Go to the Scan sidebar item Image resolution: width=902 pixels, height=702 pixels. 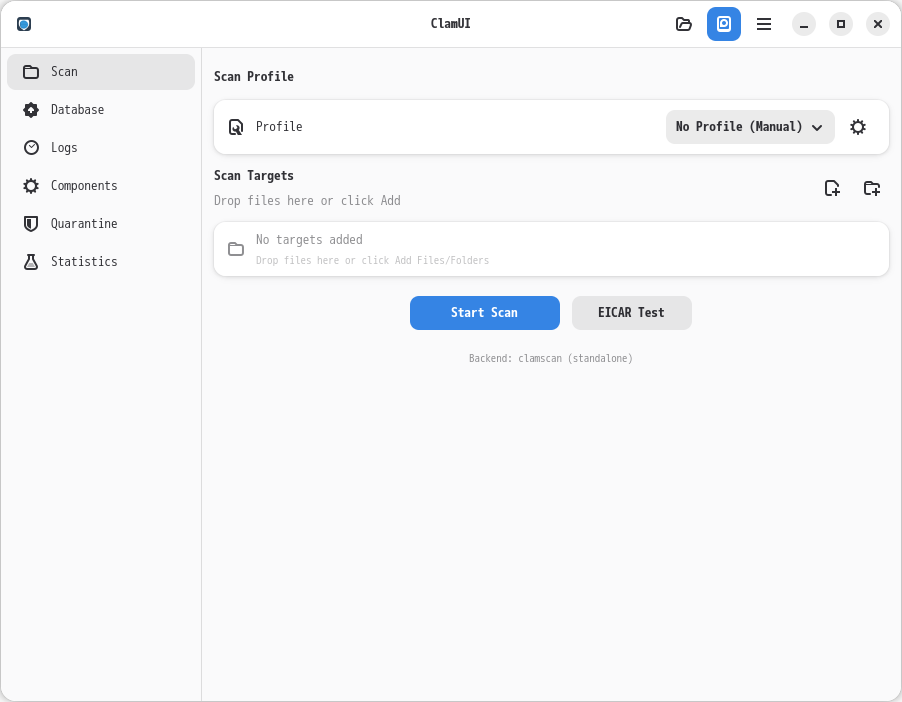pyautogui.click(x=100, y=72)
